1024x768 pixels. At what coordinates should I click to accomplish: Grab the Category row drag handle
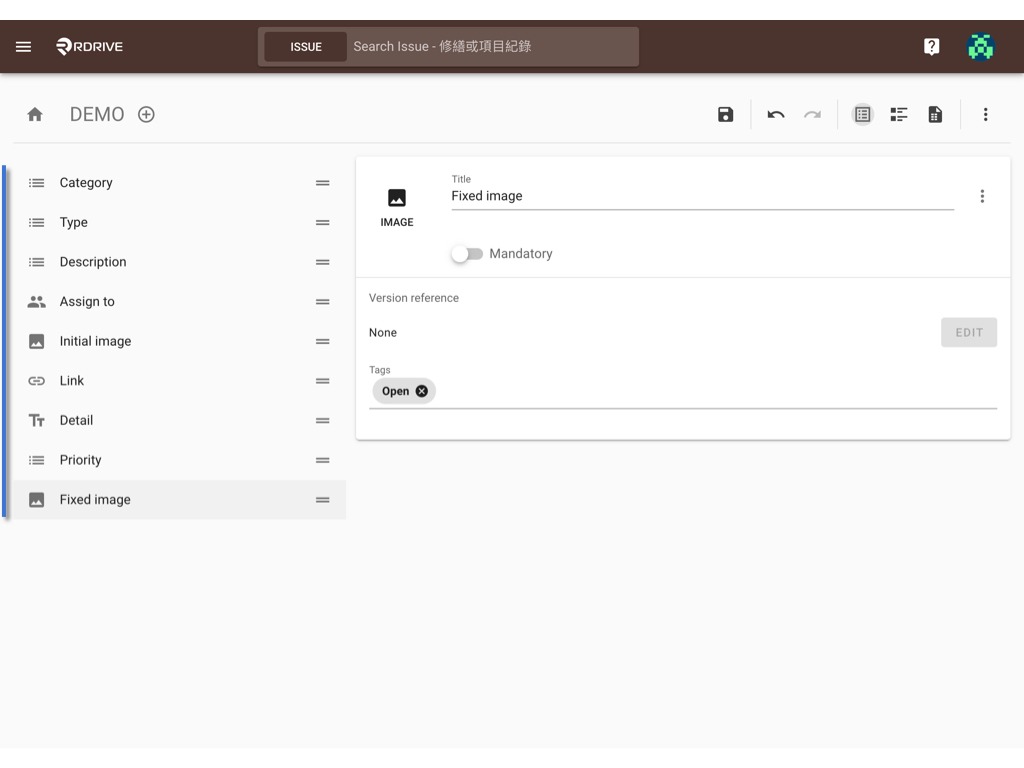(x=323, y=183)
